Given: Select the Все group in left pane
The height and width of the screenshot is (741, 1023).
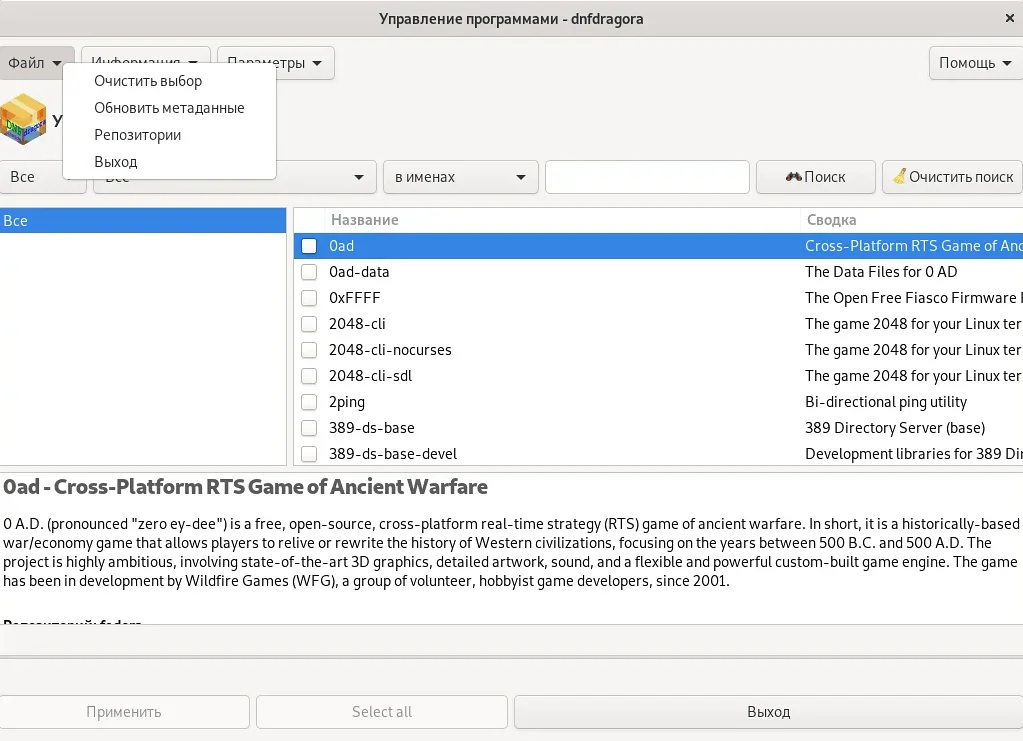Looking at the screenshot, I should click(x=143, y=220).
